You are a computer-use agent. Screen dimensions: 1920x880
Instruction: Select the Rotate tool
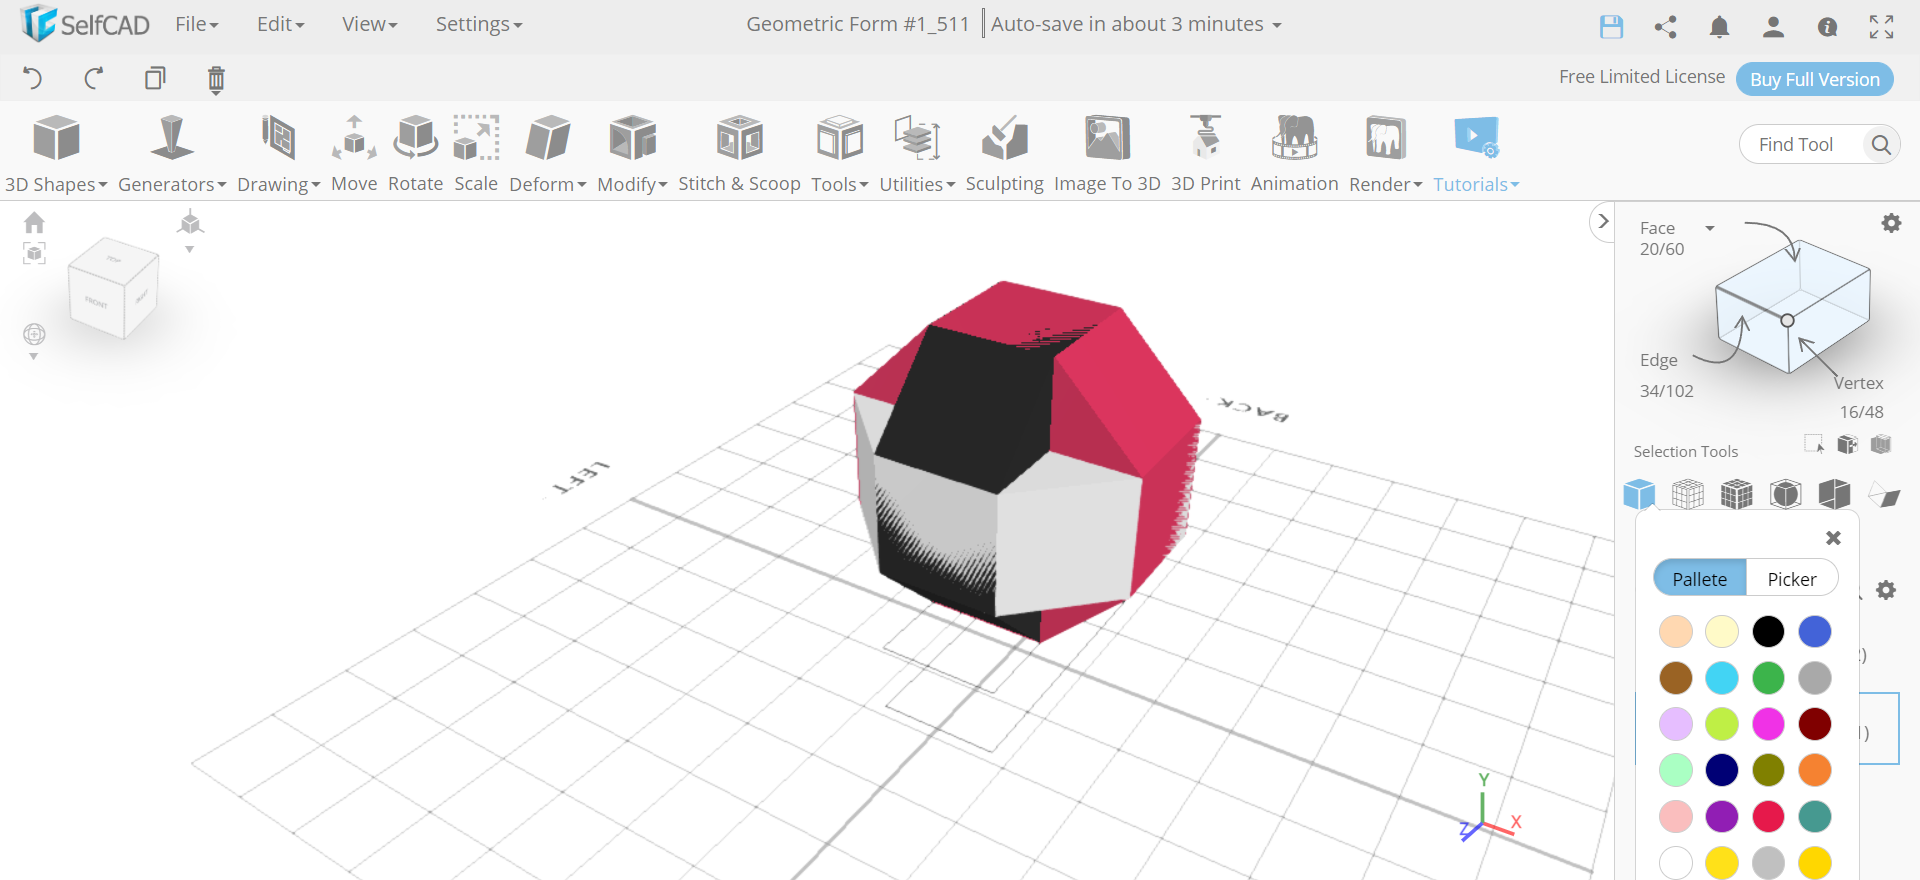(415, 154)
